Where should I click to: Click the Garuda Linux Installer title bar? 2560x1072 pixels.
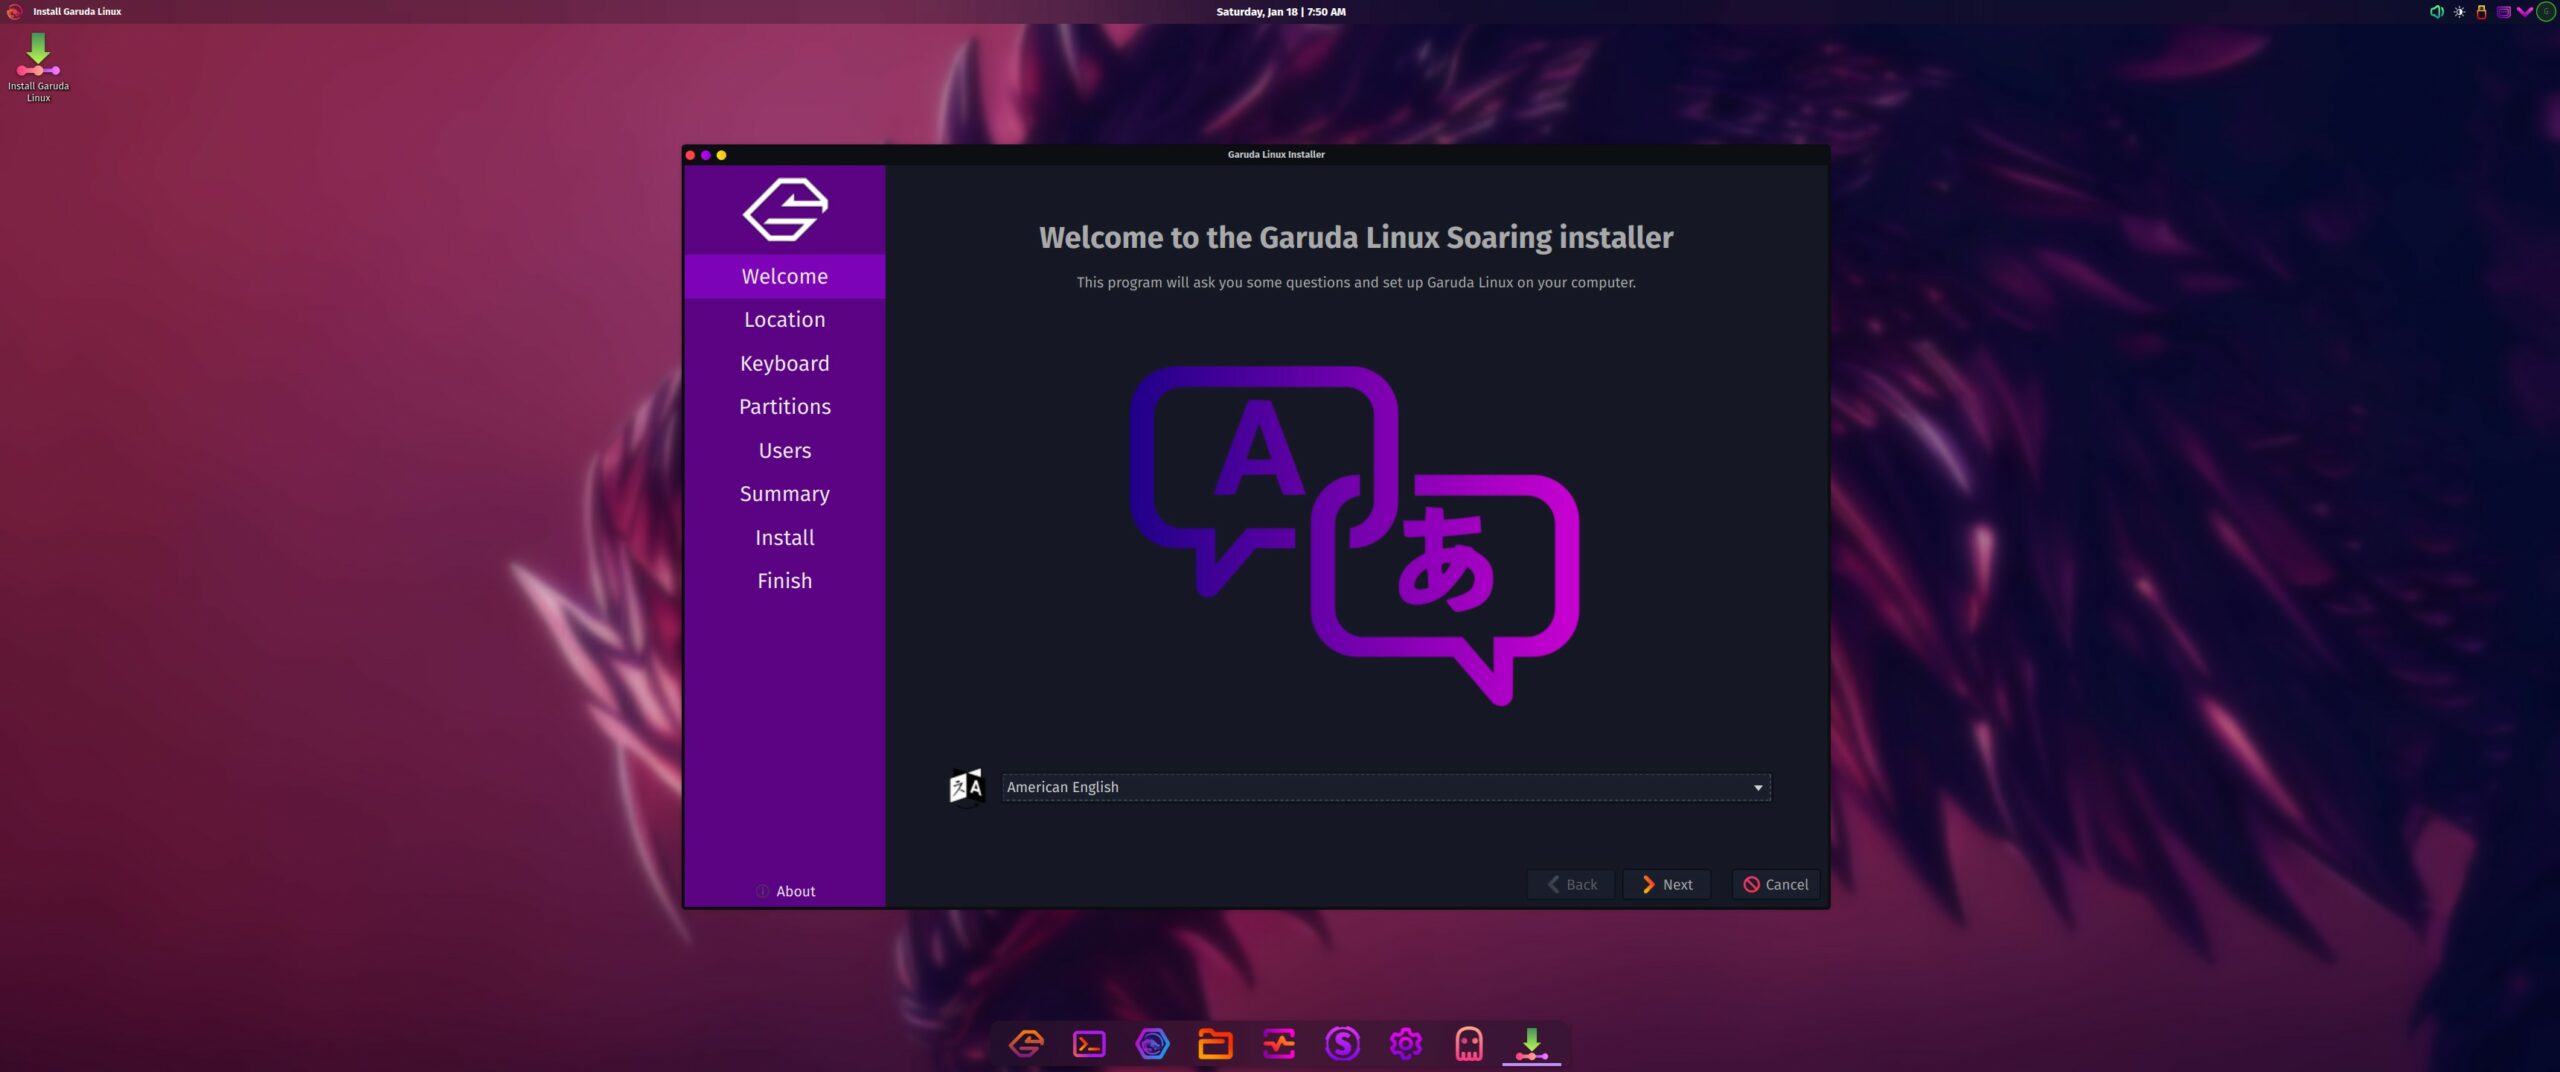pos(1276,155)
